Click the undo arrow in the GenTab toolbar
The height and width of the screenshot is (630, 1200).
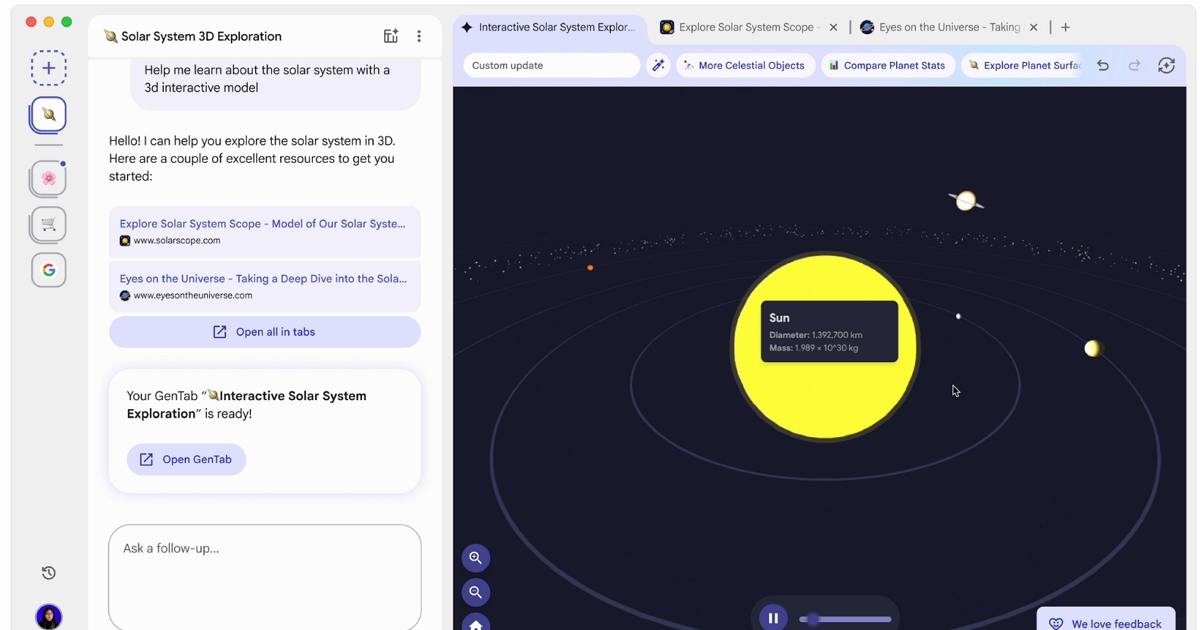1102,64
